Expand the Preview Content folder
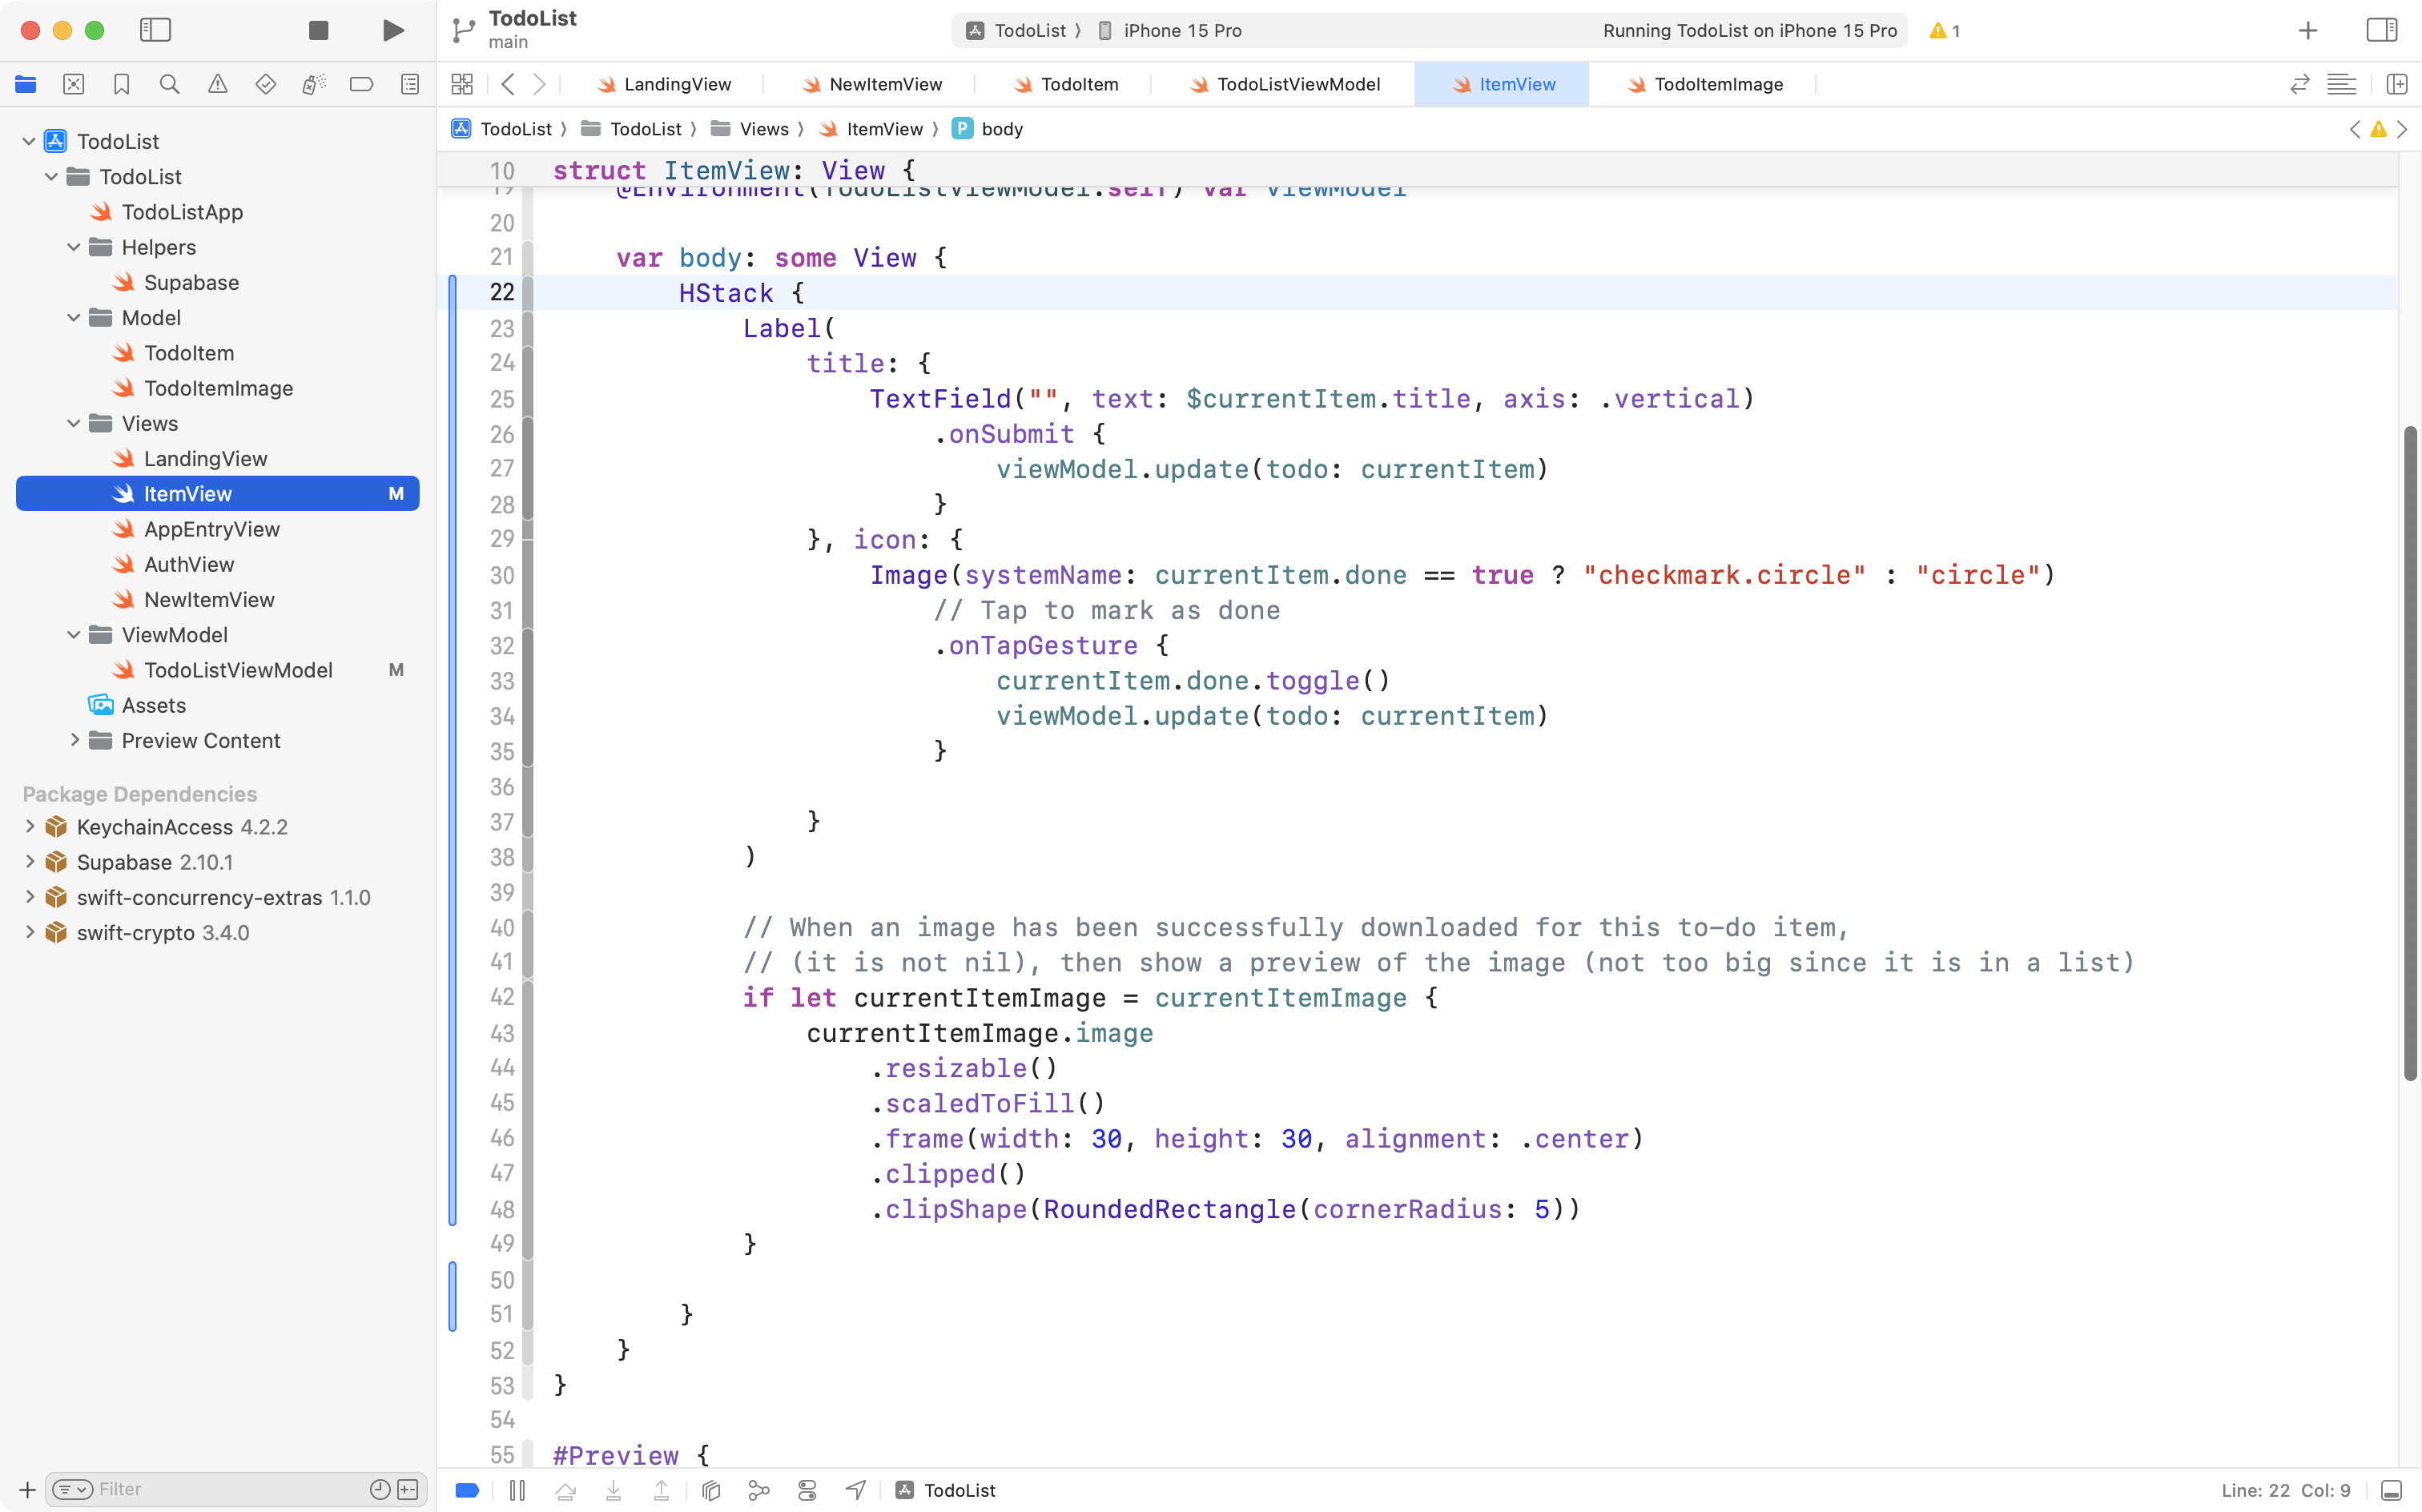Screen dimensions: 2422x1512 (x=74, y=740)
